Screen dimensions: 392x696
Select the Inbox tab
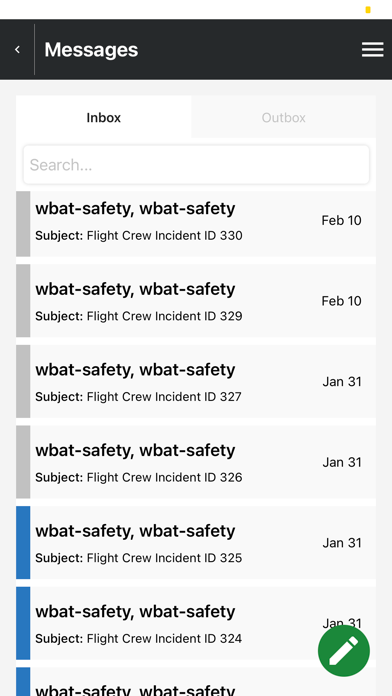tap(104, 118)
